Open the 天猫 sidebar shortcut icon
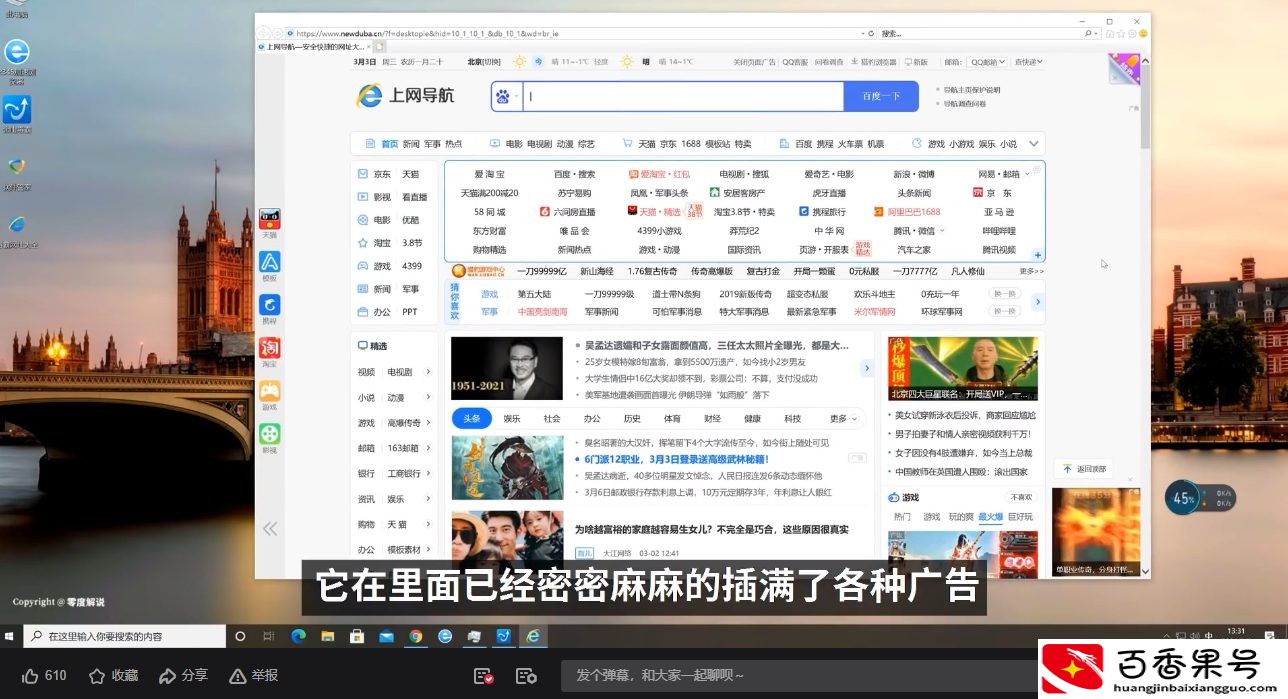1288x699 pixels. [x=270, y=219]
